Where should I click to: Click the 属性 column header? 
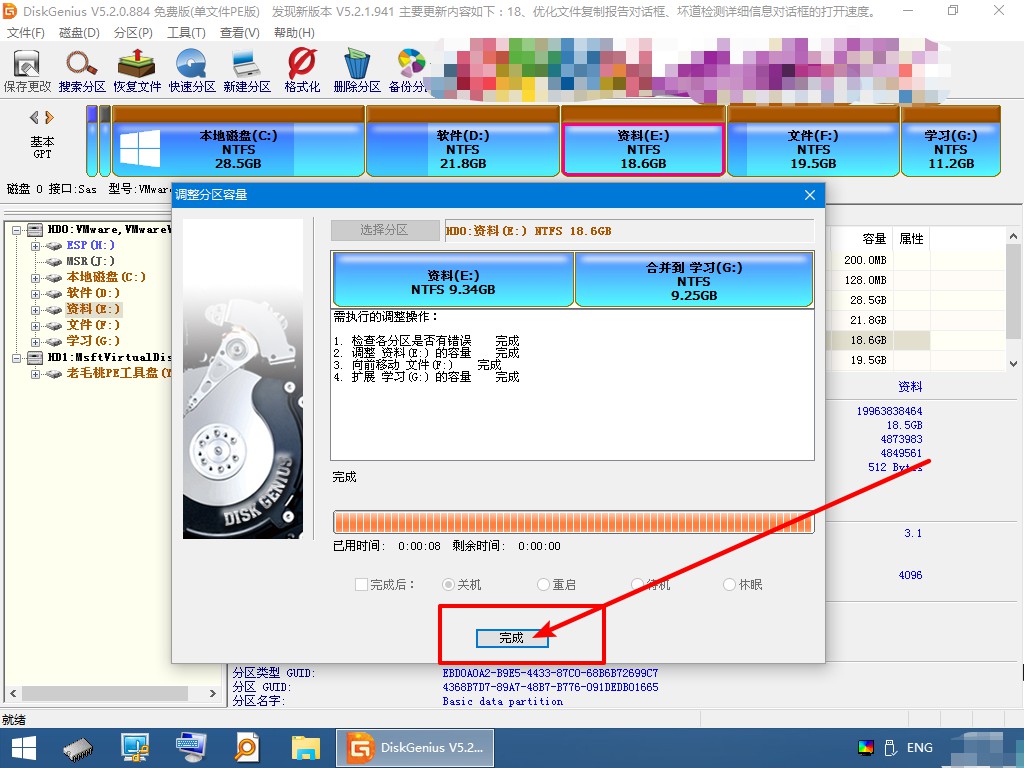tap(911, 238)
